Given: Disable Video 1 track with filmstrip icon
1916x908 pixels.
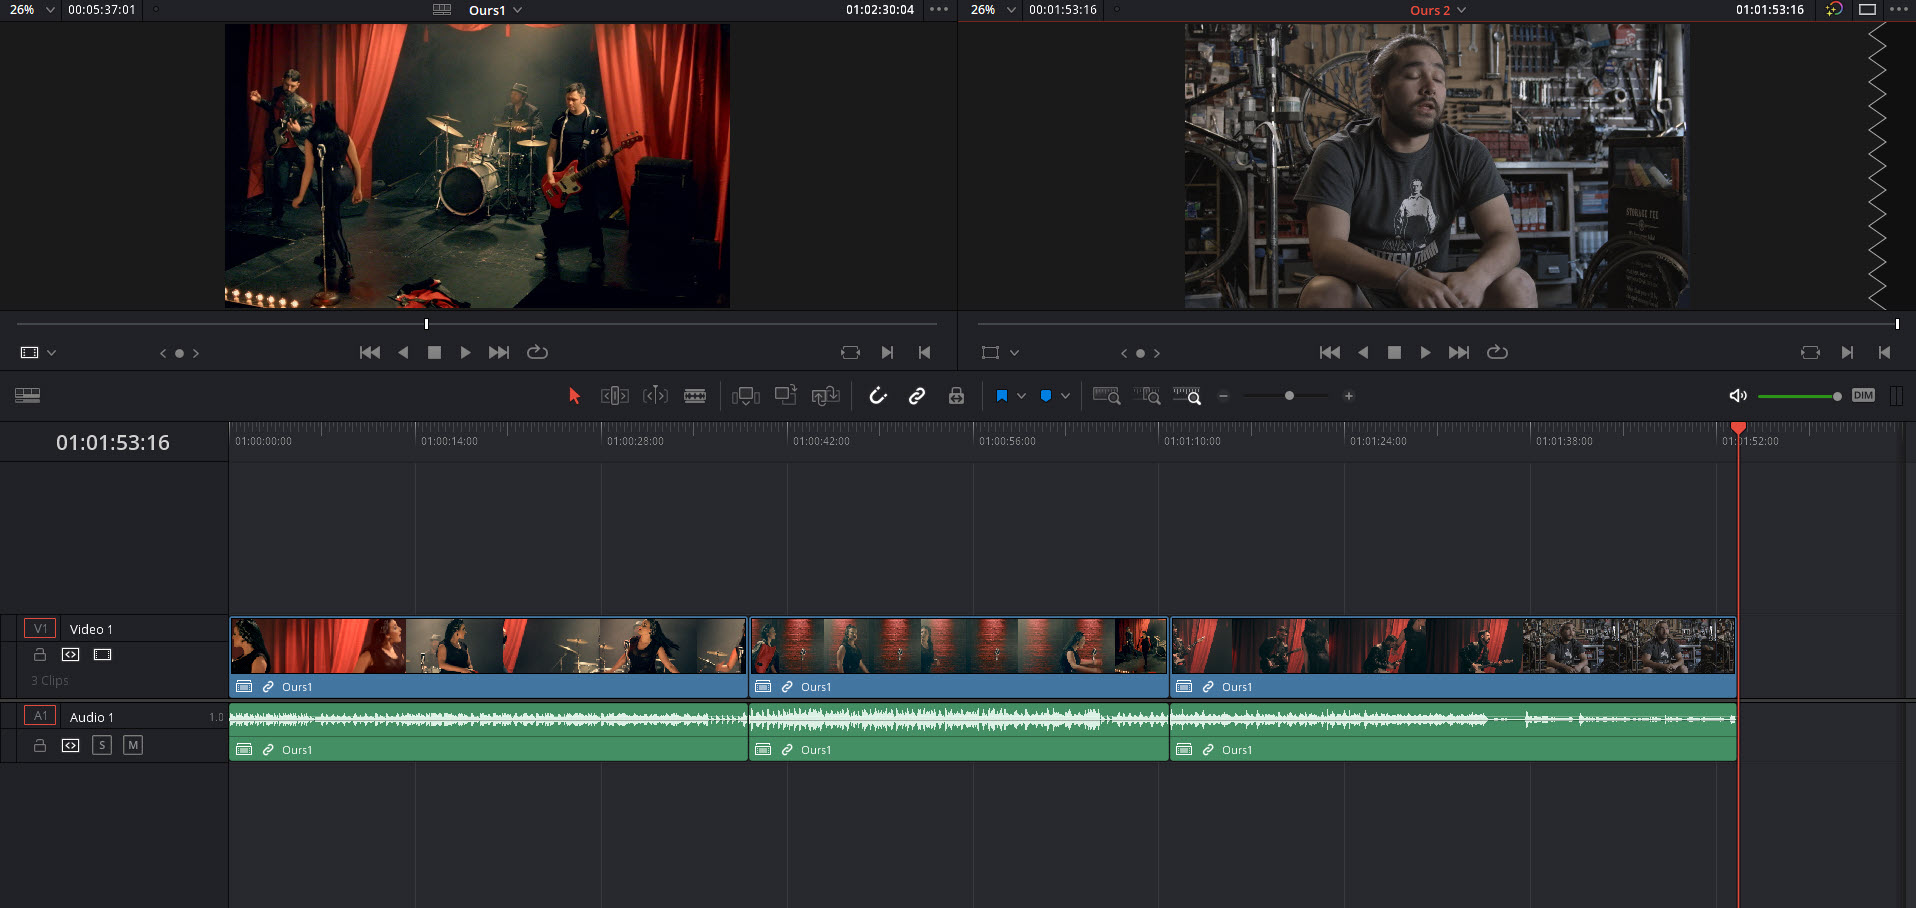Looking at the screenshot, I should (x=102, y=655).
